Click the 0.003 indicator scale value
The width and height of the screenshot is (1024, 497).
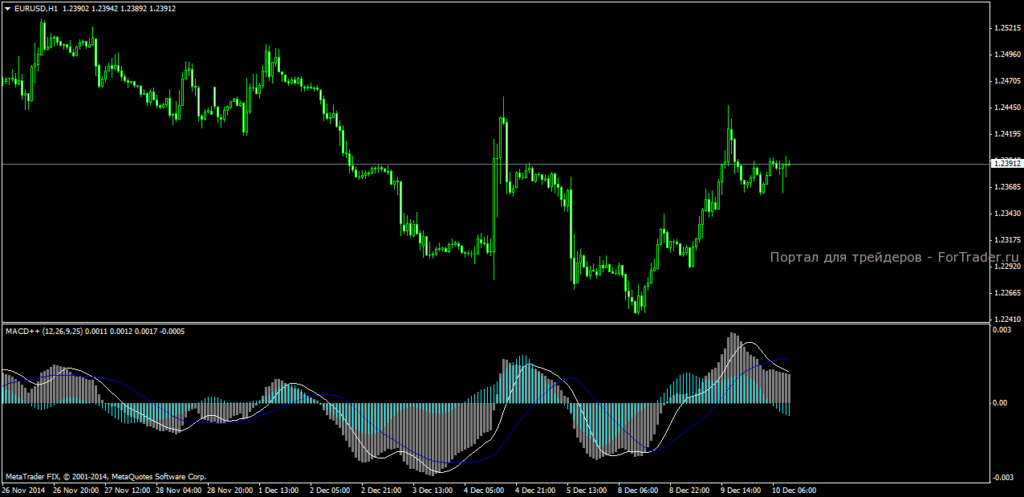1000,329
